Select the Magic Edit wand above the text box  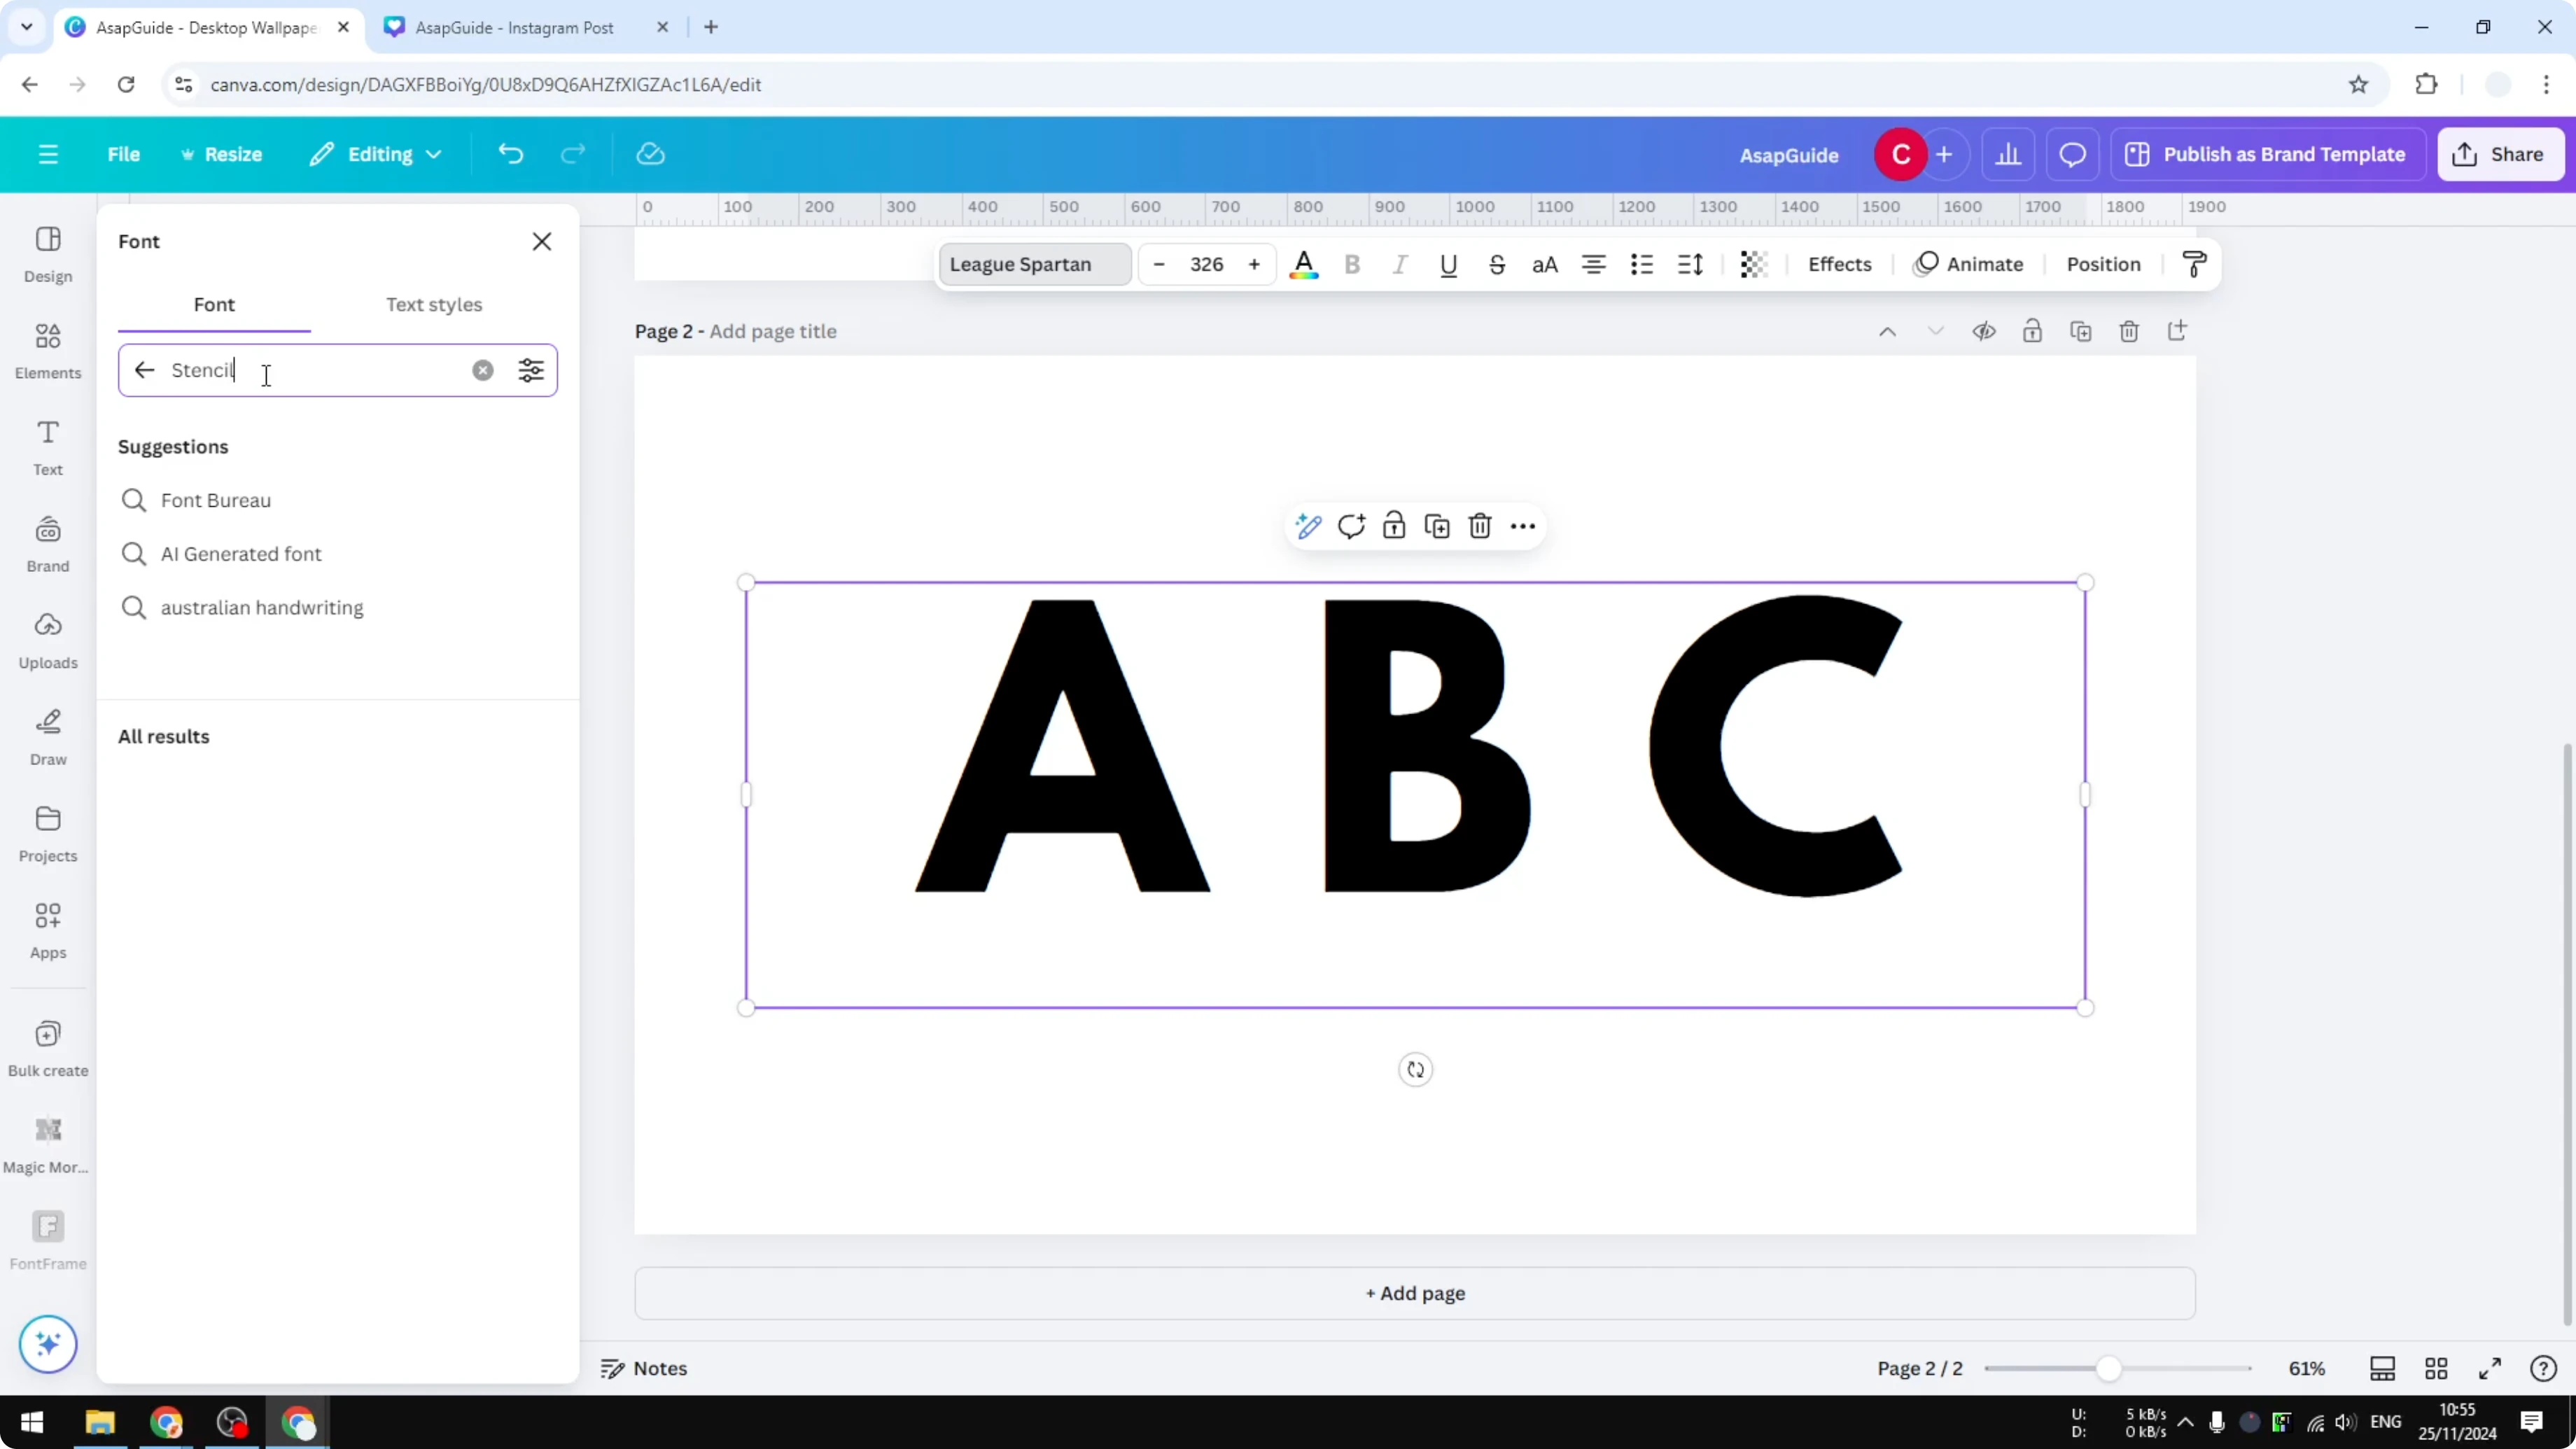coord(1308,525)
